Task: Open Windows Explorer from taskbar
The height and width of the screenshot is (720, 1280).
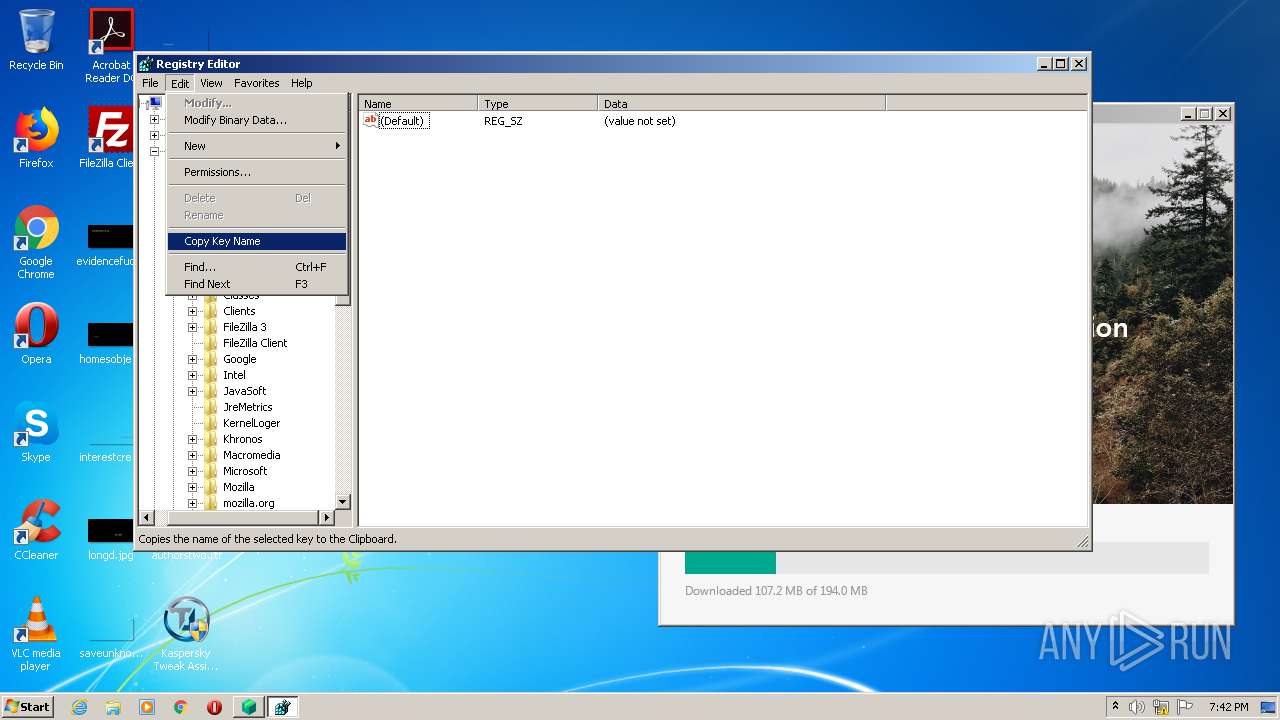Action: click(x=113, y=707)
